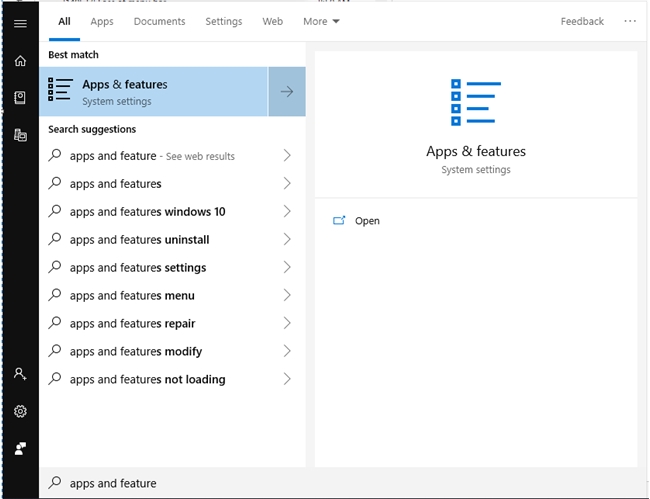The height and width of the screenshot is (499, 650).
Task: Switch to the Documents tab
Action: (x=159, y=22)
